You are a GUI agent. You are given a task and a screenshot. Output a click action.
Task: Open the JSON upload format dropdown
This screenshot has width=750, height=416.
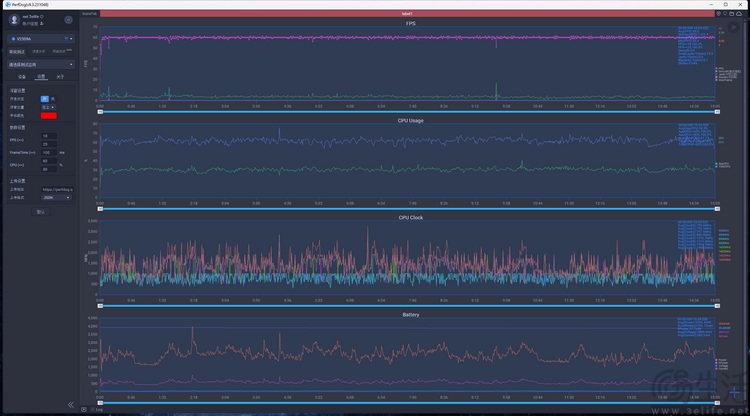[56, 197]
